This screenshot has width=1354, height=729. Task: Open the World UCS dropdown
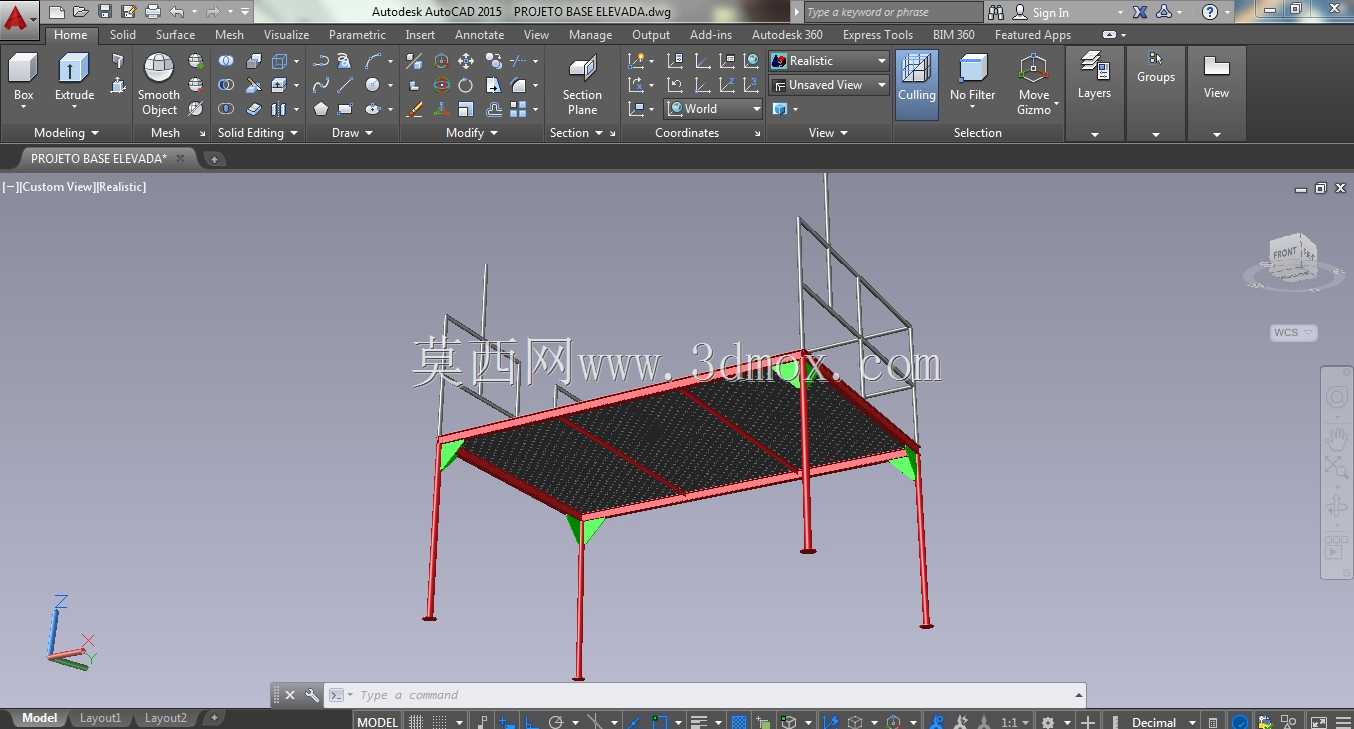click(714, 109)
